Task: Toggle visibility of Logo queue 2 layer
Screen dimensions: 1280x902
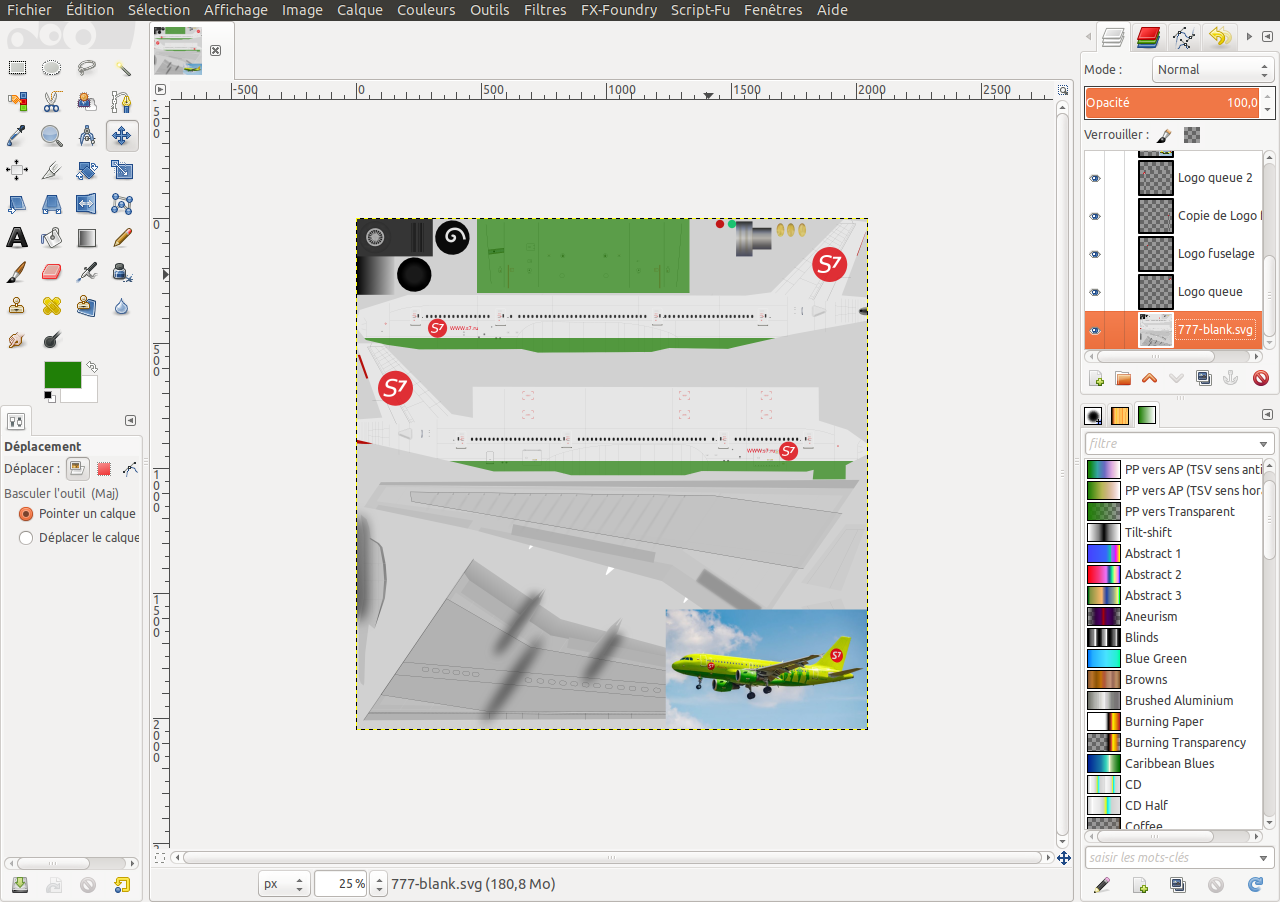Action: coord(1095,178)
